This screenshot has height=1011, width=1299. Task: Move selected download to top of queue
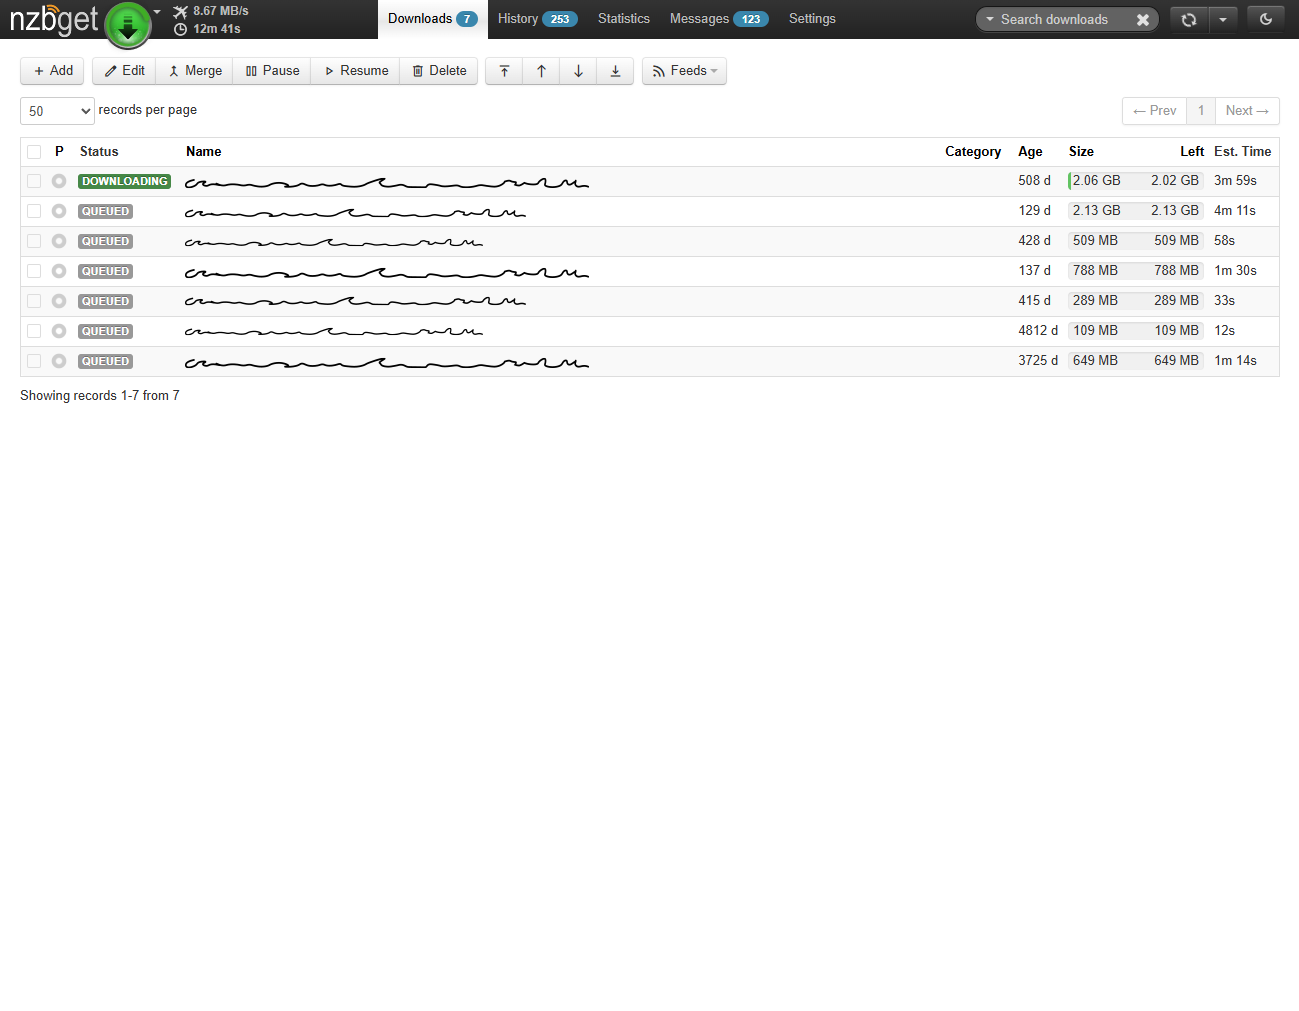pos(504,71)
